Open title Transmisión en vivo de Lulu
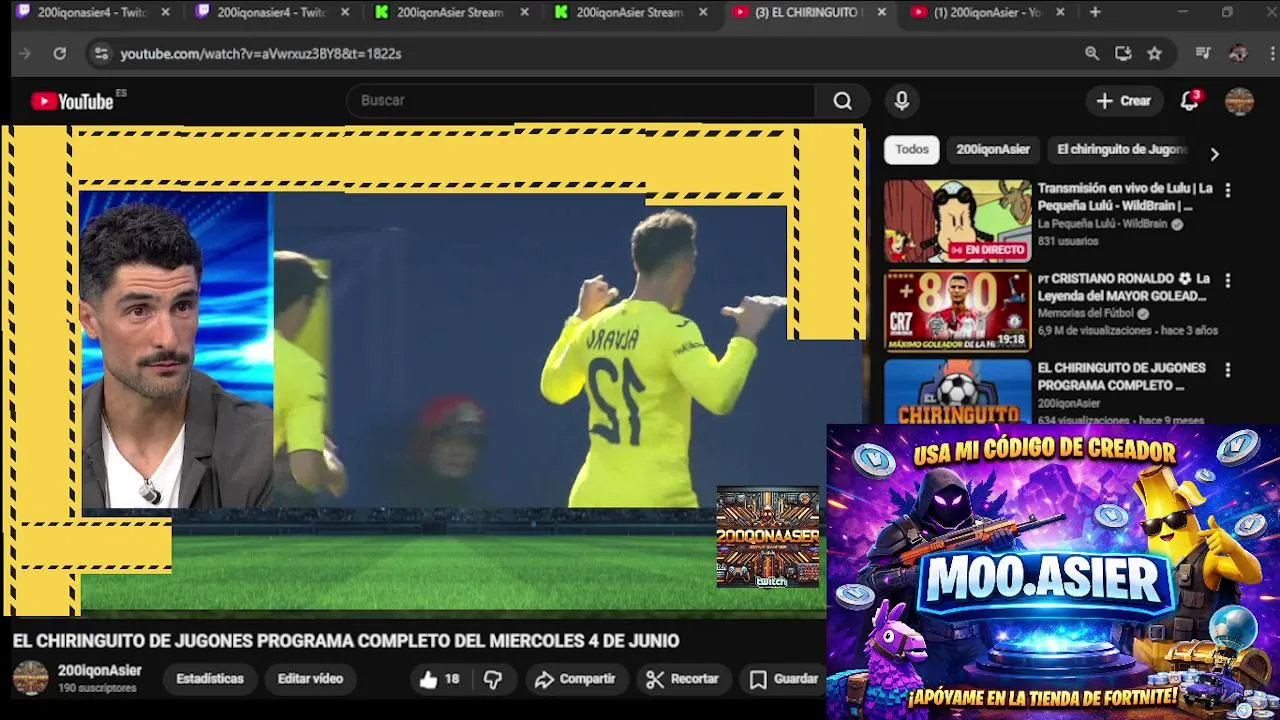Image resolution: width=1280 pixels, height=720 pixels. pos(1125,197)
